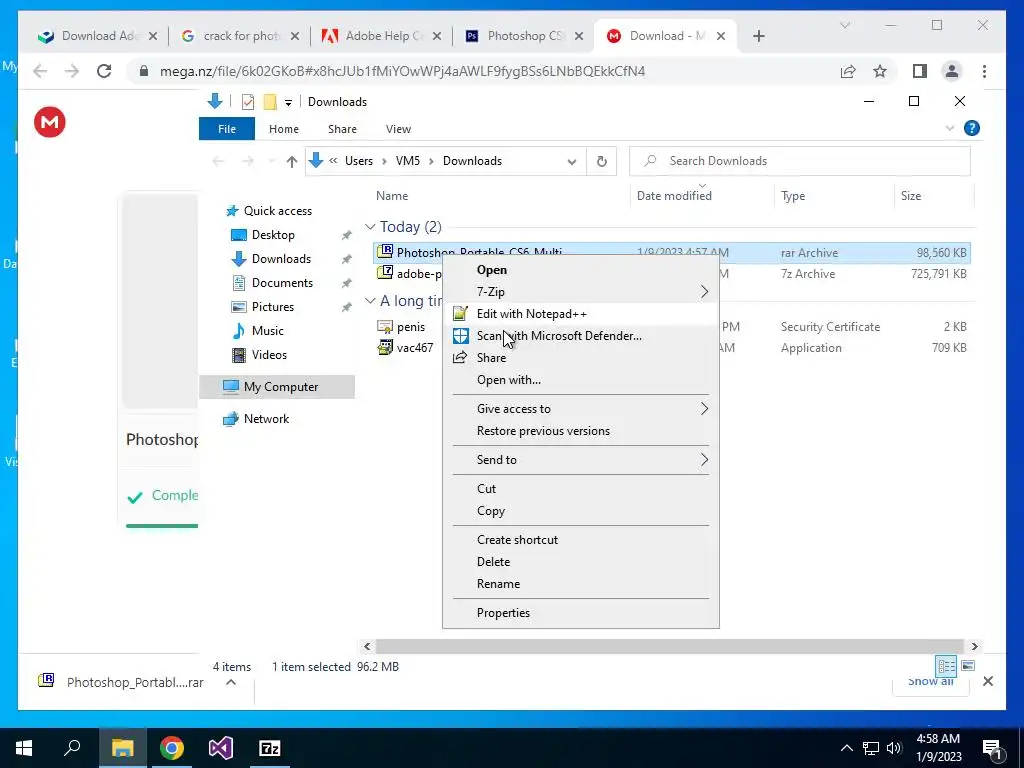Click the horizontal scrollbar in Explorer

tap(670, 647)
